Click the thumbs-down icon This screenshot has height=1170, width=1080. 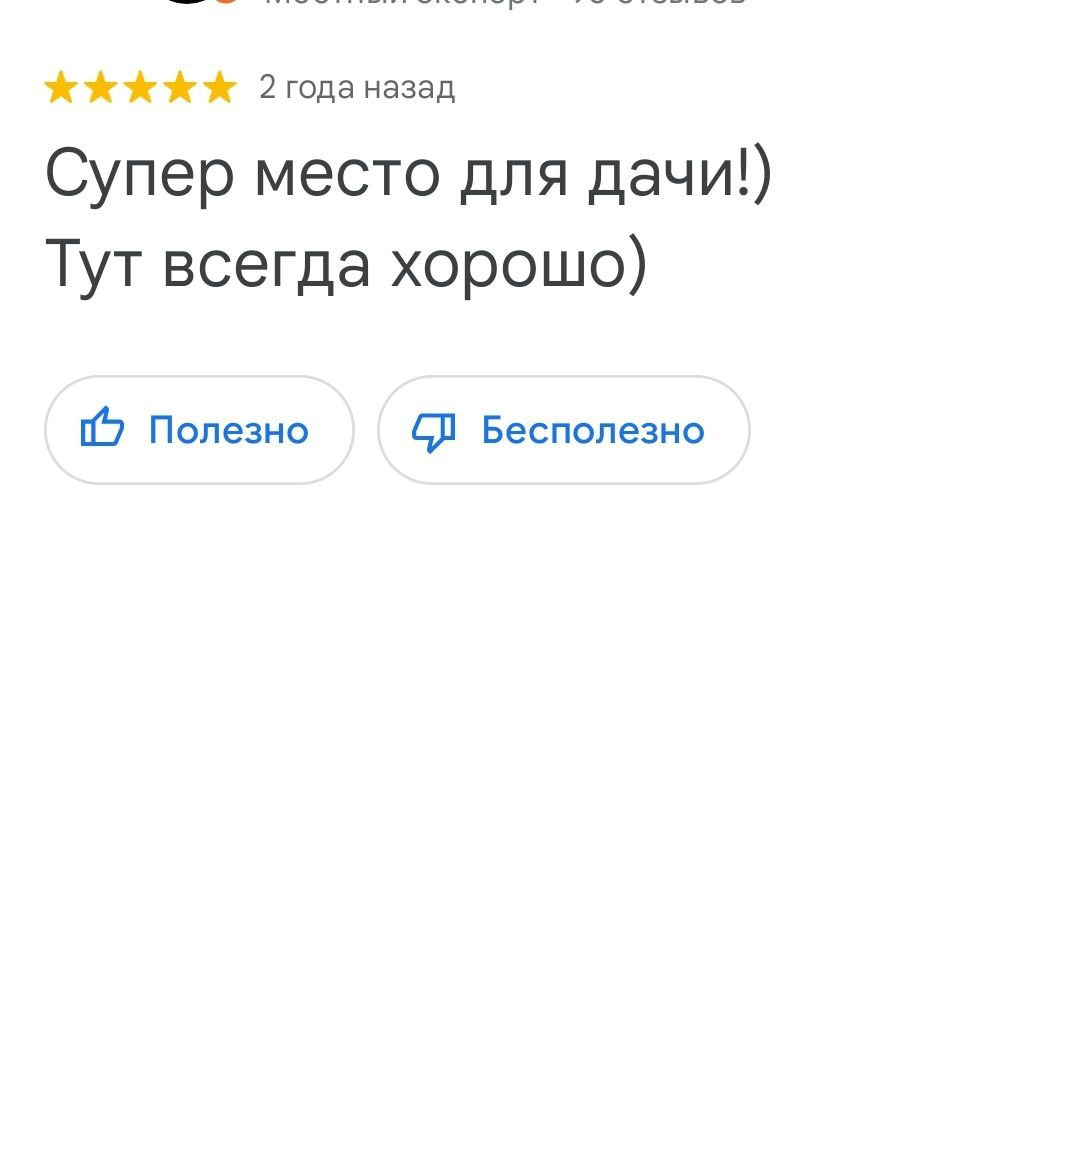[x=434, y=431]
